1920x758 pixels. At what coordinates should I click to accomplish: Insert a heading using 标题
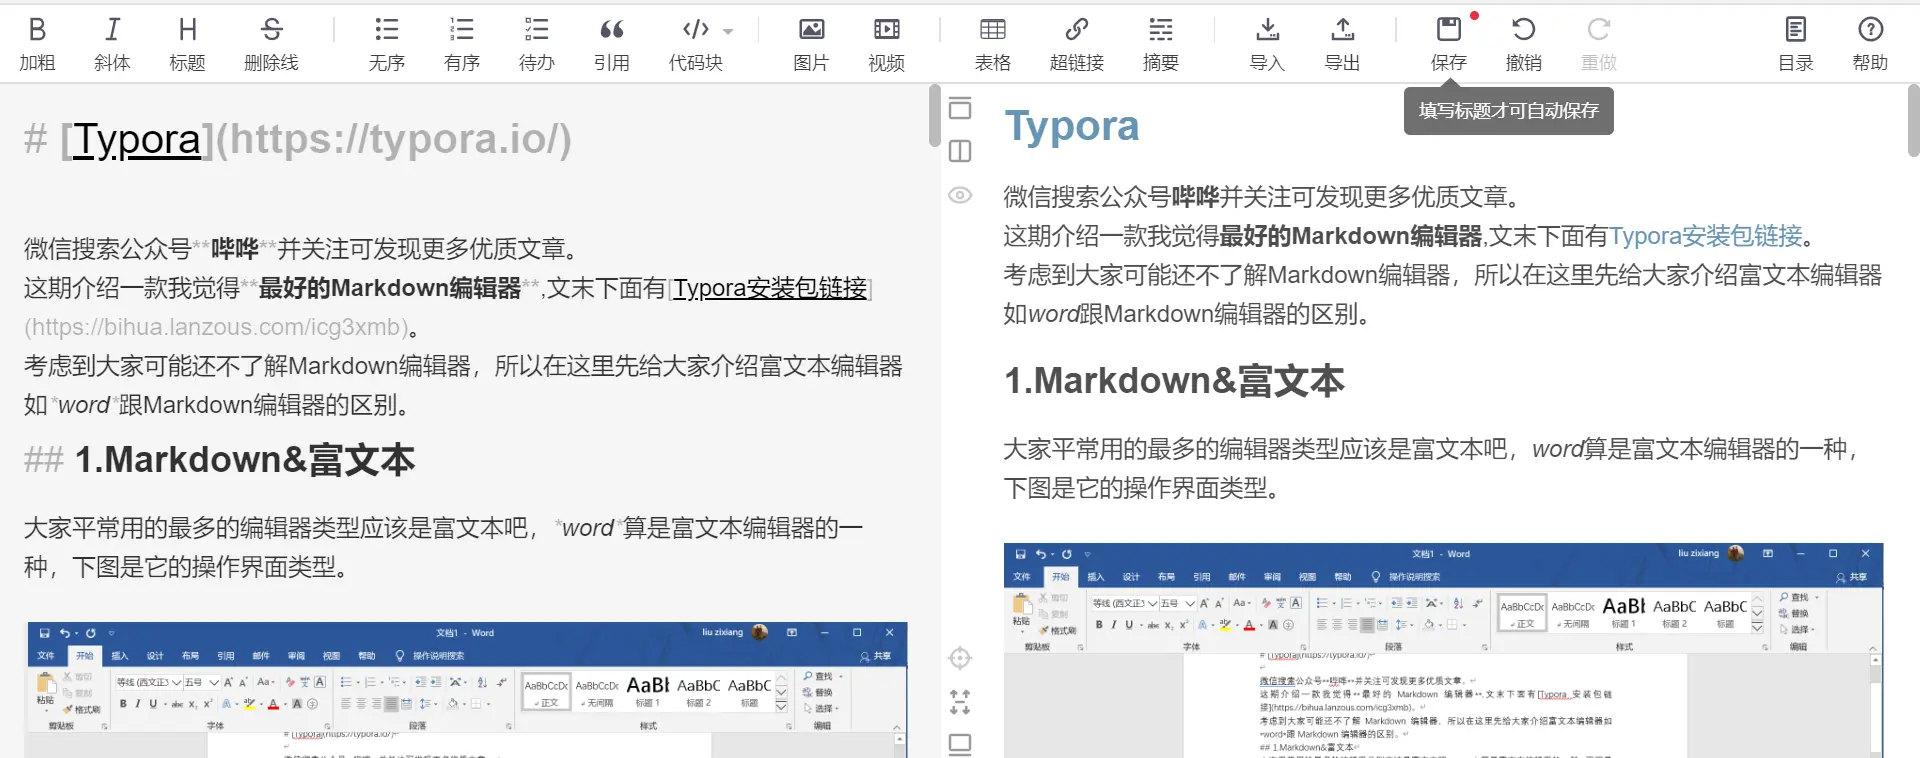coord(187,43)
